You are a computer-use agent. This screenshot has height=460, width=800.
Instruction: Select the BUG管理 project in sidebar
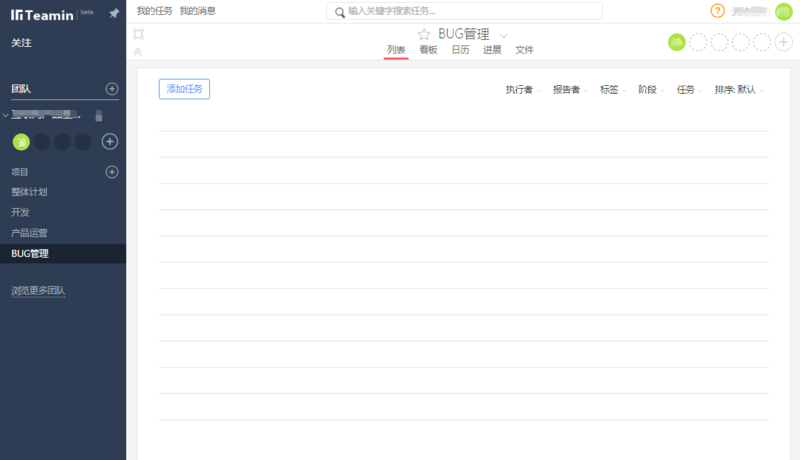(63, 253)
